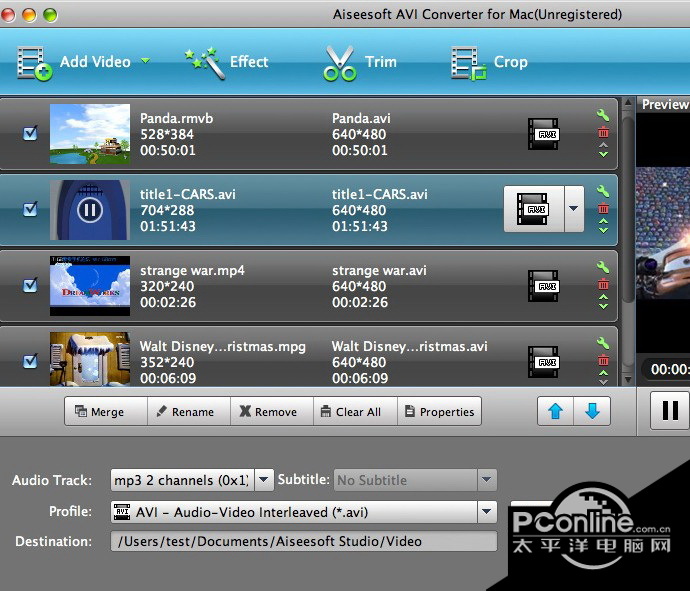Open wrench settings for Walt Disney row
This screenshot has width=690, height=591.
click(x=603, y=343)
